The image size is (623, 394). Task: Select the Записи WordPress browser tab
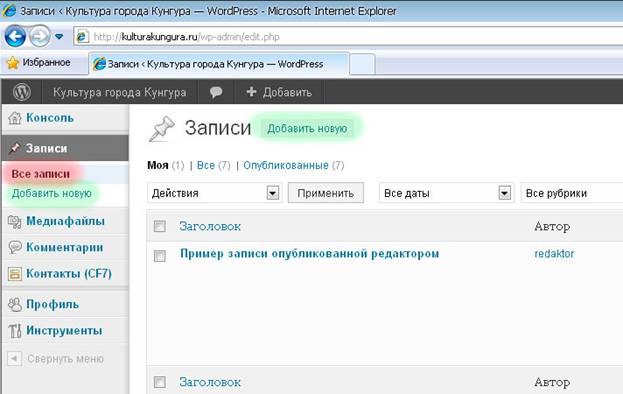[219, 64]
